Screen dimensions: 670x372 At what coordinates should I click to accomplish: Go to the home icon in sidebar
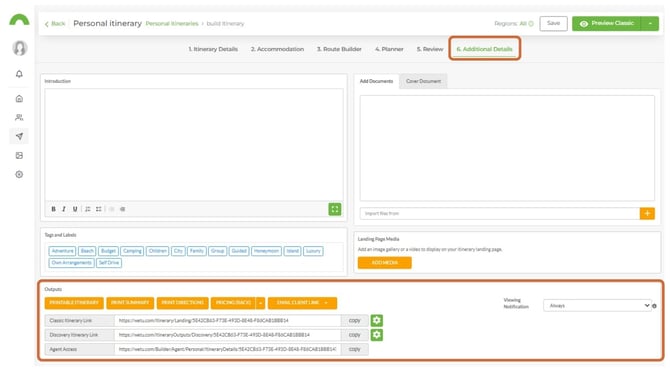[x=19, y=99]
